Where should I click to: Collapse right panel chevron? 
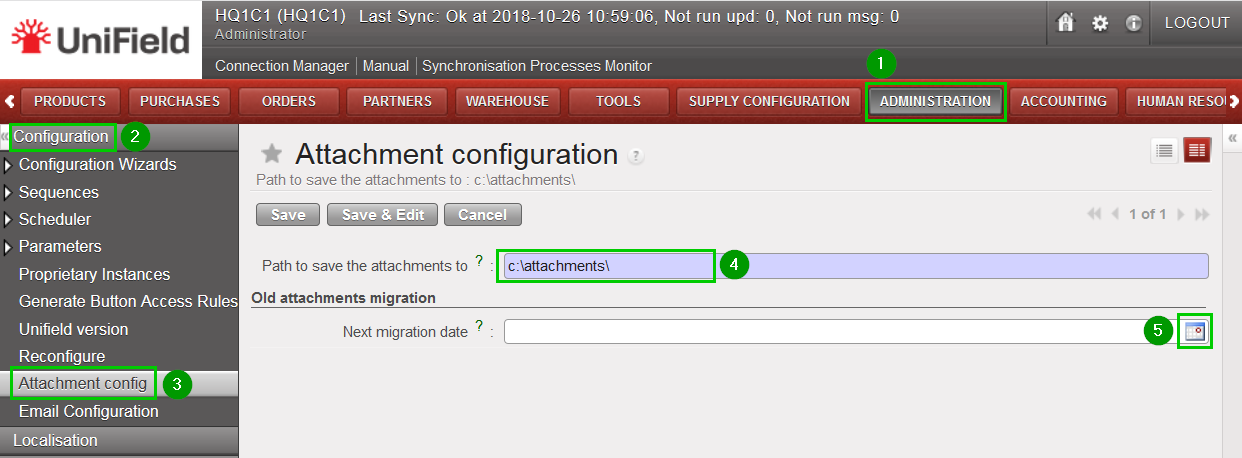[x=1233, y=139]
